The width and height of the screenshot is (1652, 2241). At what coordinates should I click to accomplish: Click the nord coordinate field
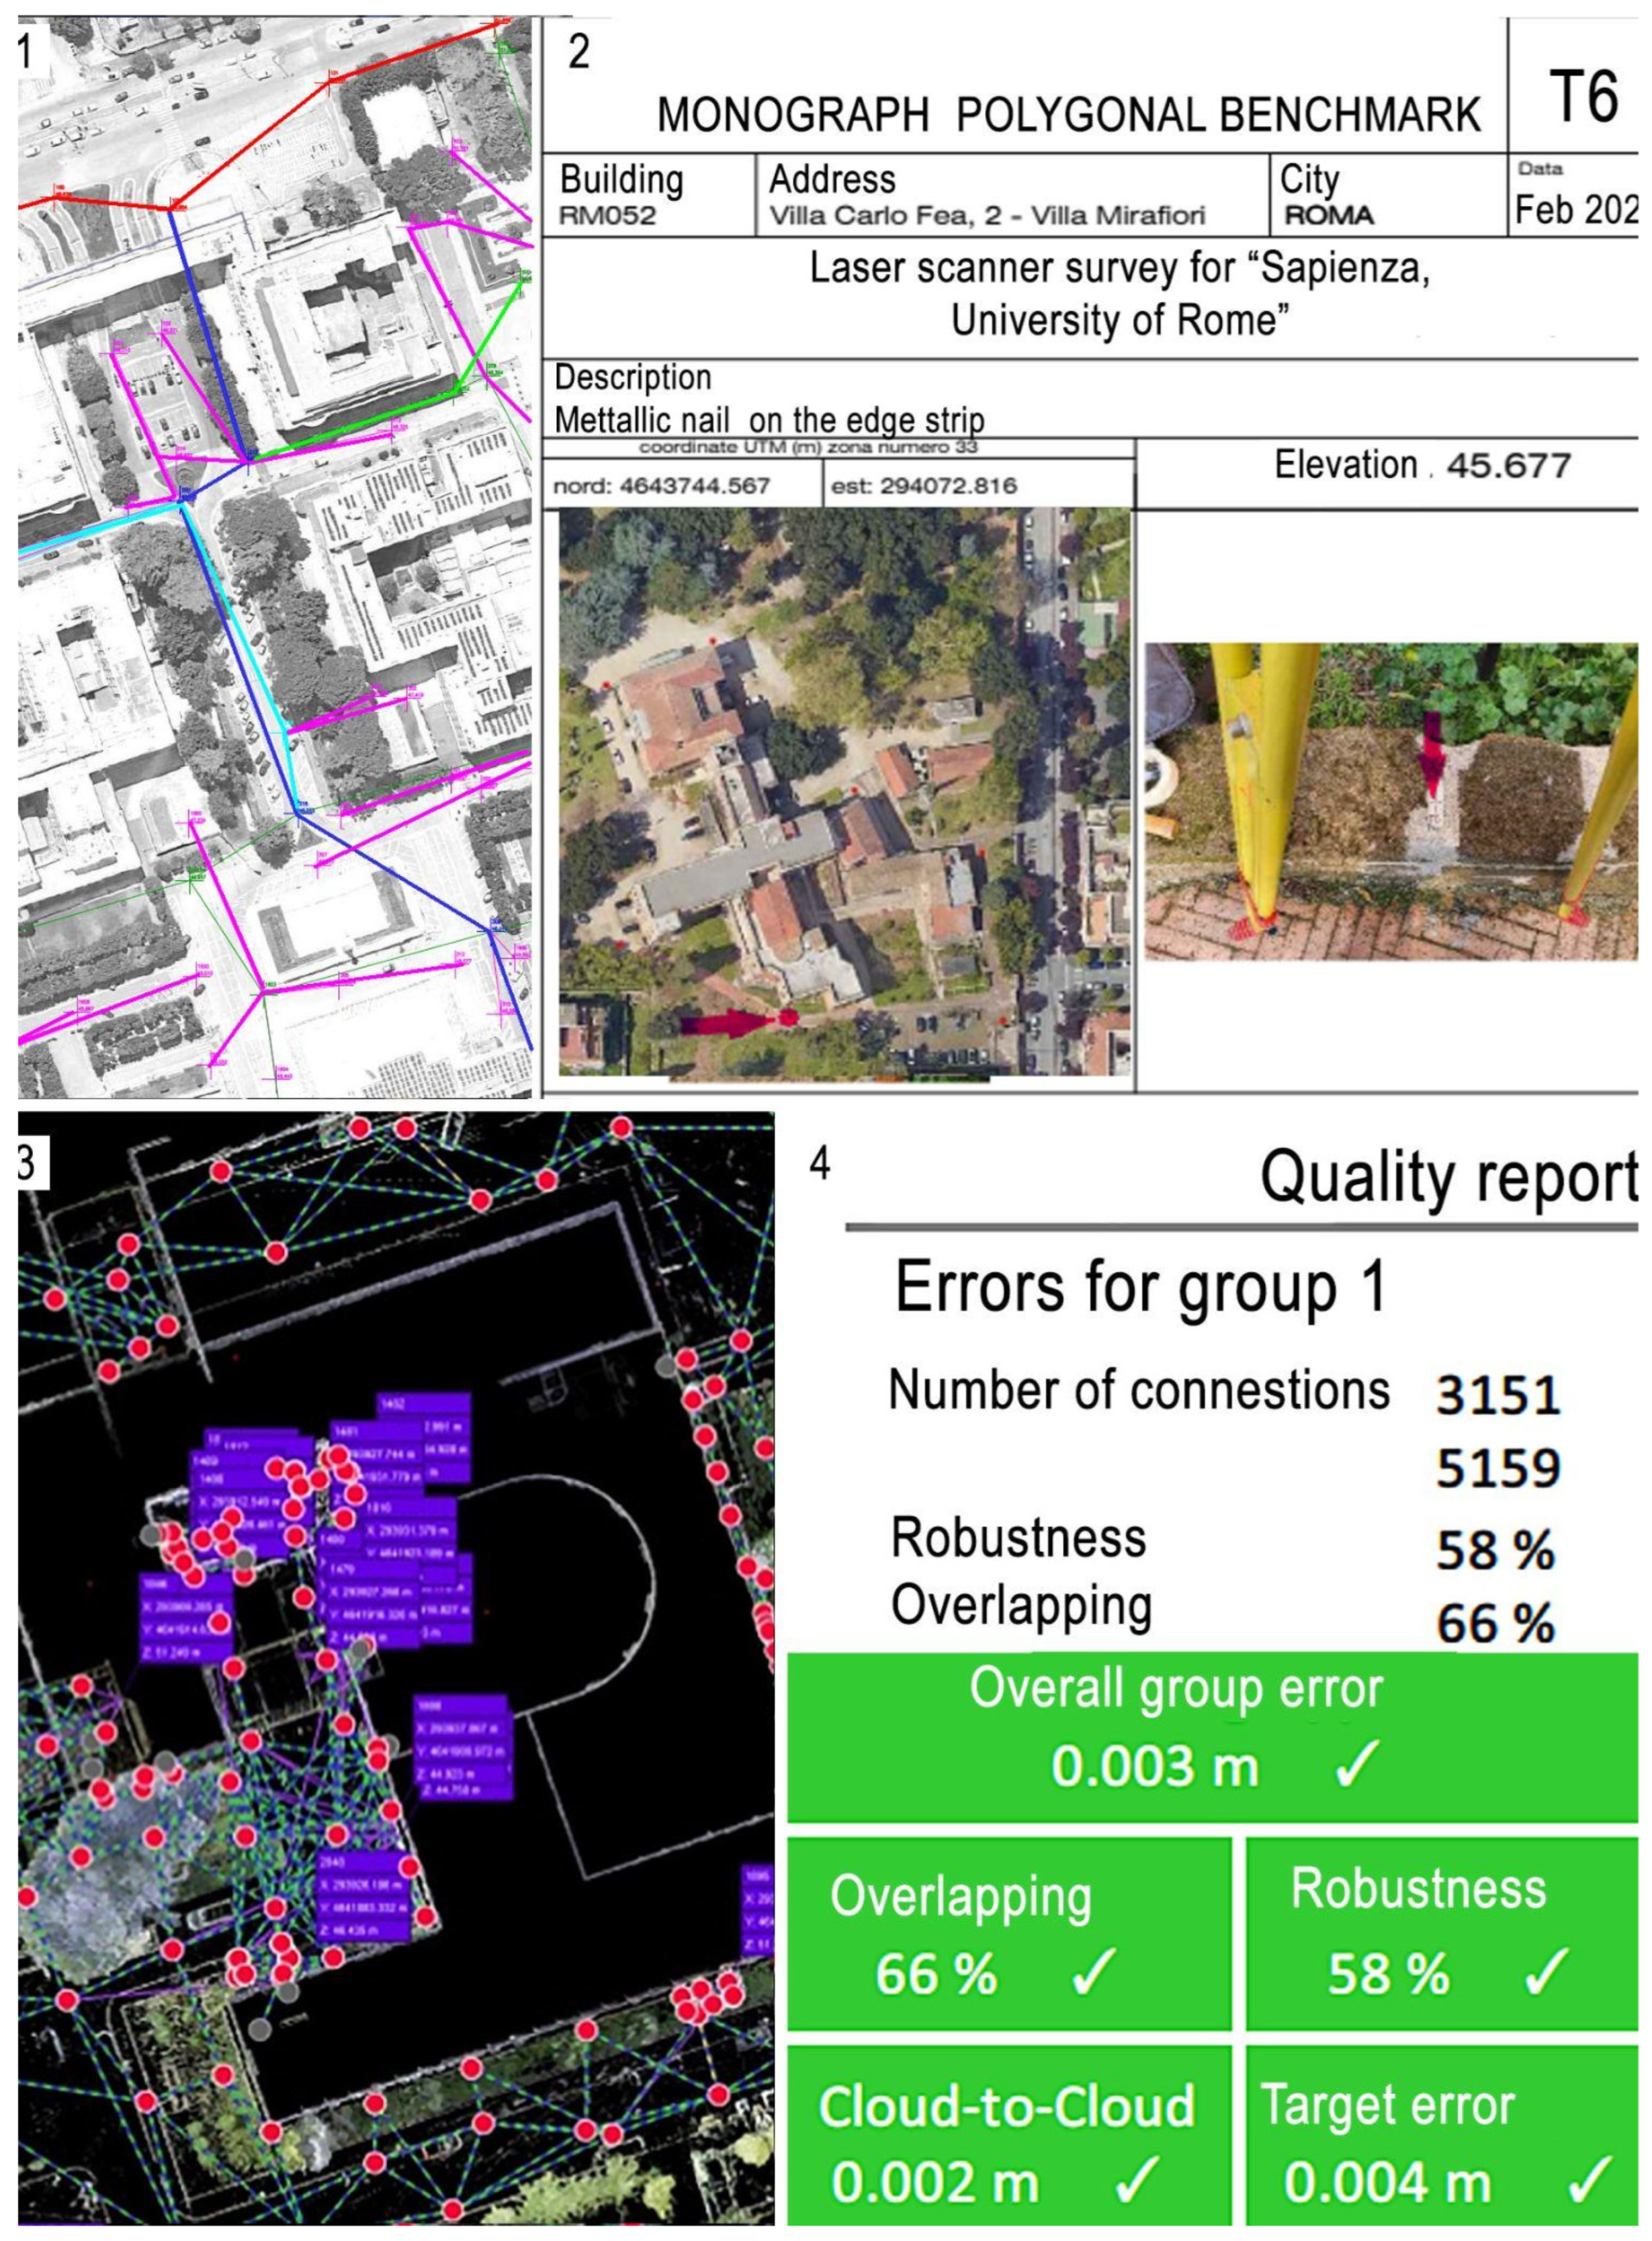pyautogui.click(x=662, y=486)
